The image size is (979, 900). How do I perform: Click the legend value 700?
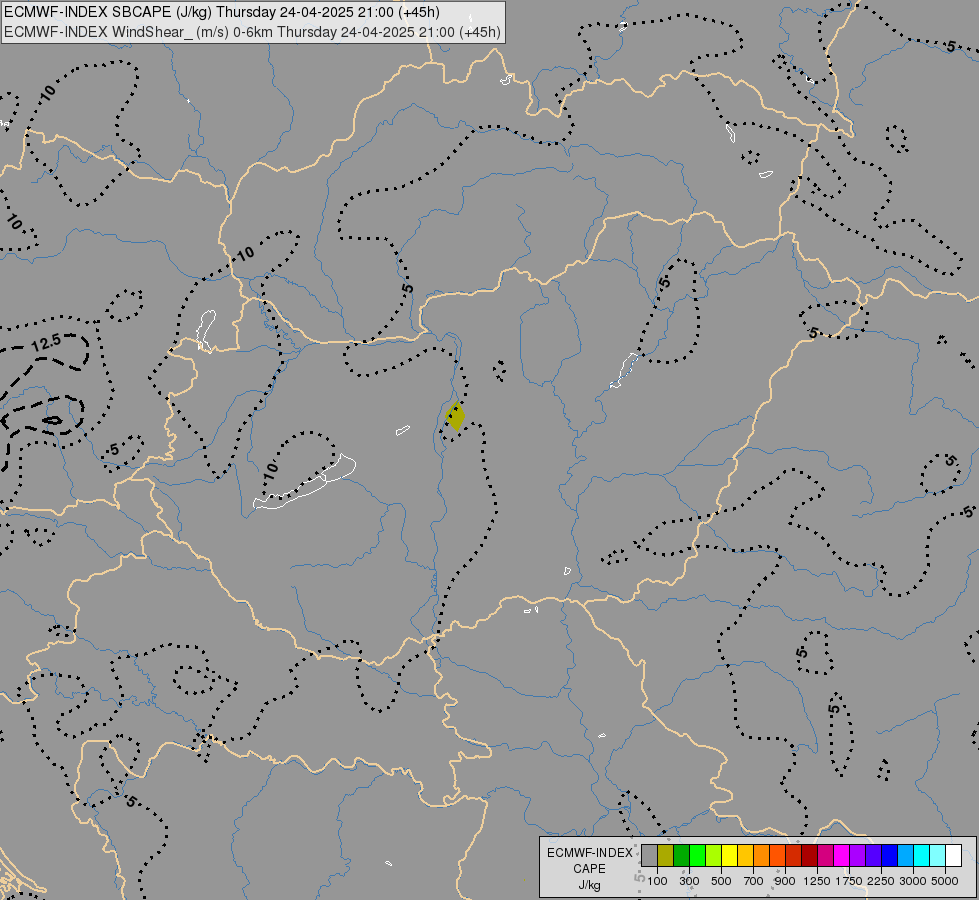click(754, 881)
